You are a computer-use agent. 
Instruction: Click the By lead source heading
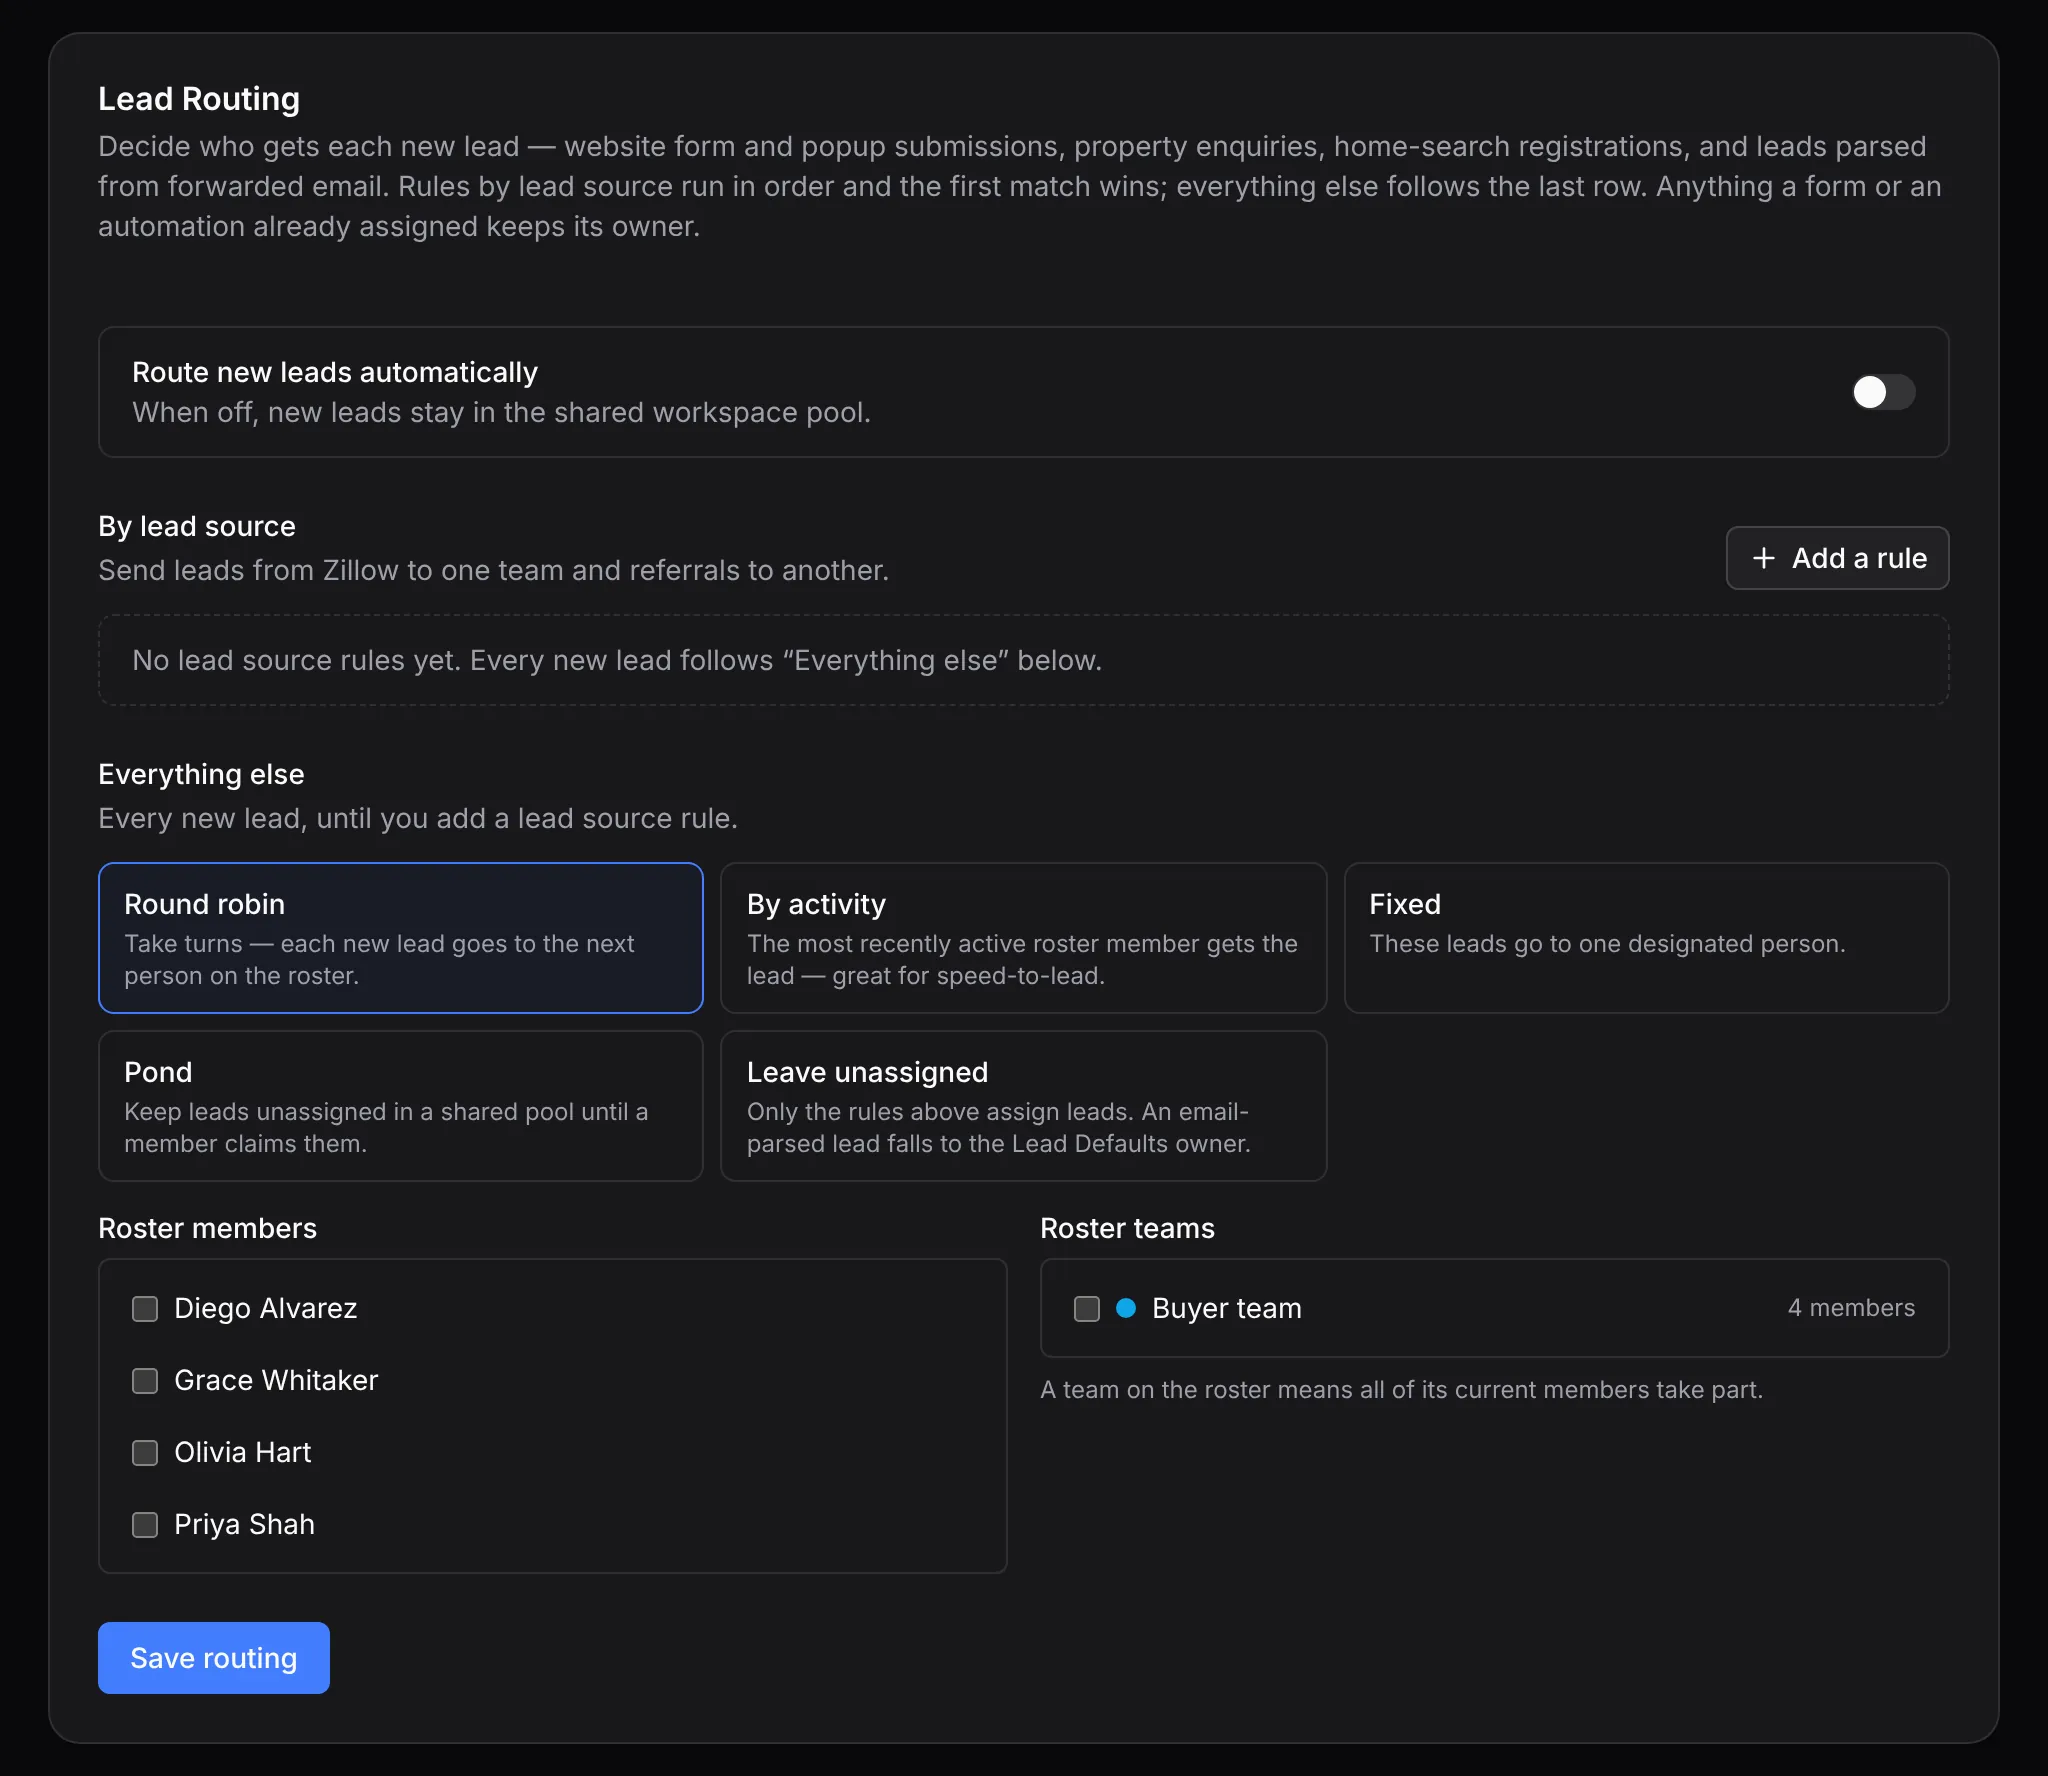197,526
